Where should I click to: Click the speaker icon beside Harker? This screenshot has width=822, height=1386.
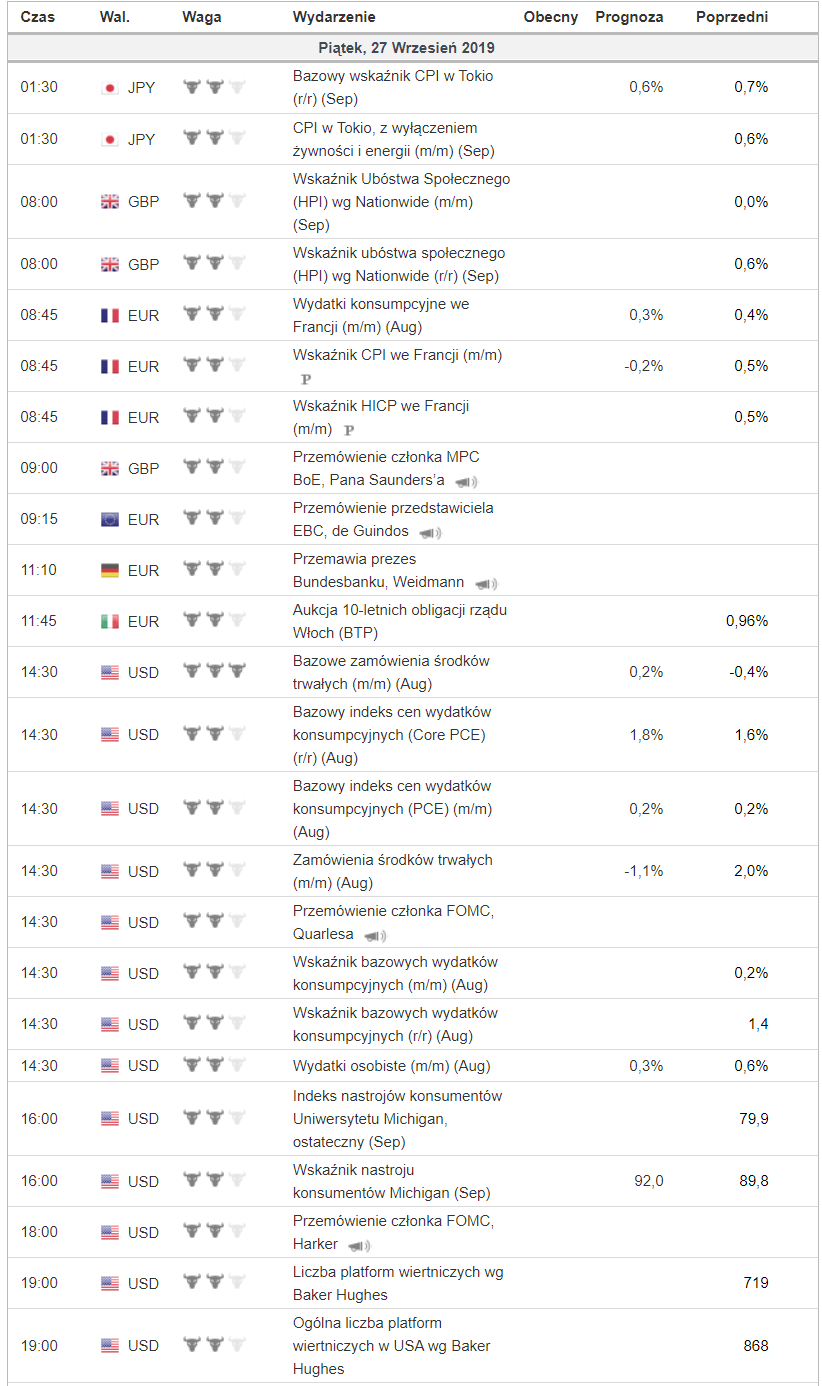pos(358,1245)
